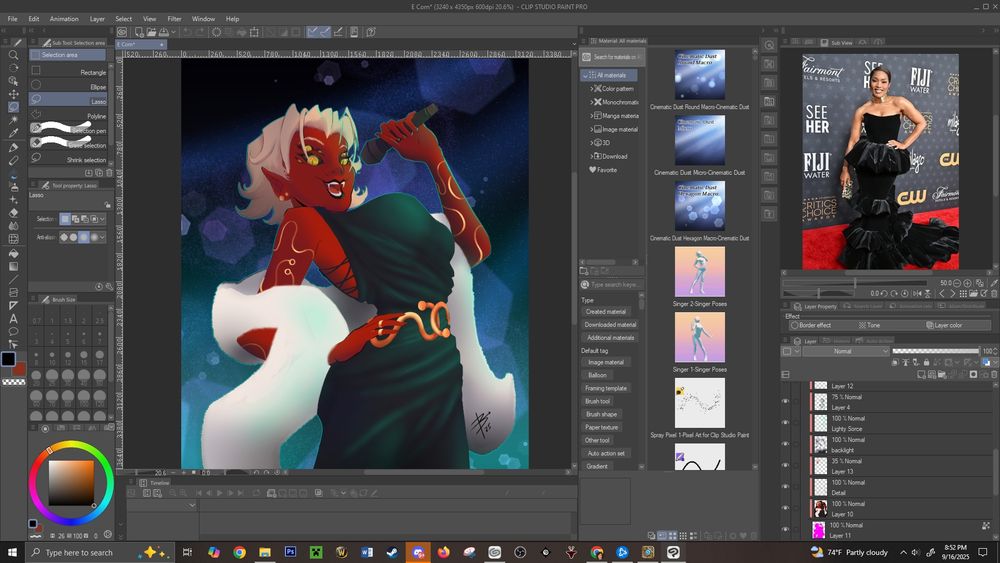Viewport: 1000px width, 563px height.
Task: Toggle visibility of Layer 13
Action: tap(786, 466)
